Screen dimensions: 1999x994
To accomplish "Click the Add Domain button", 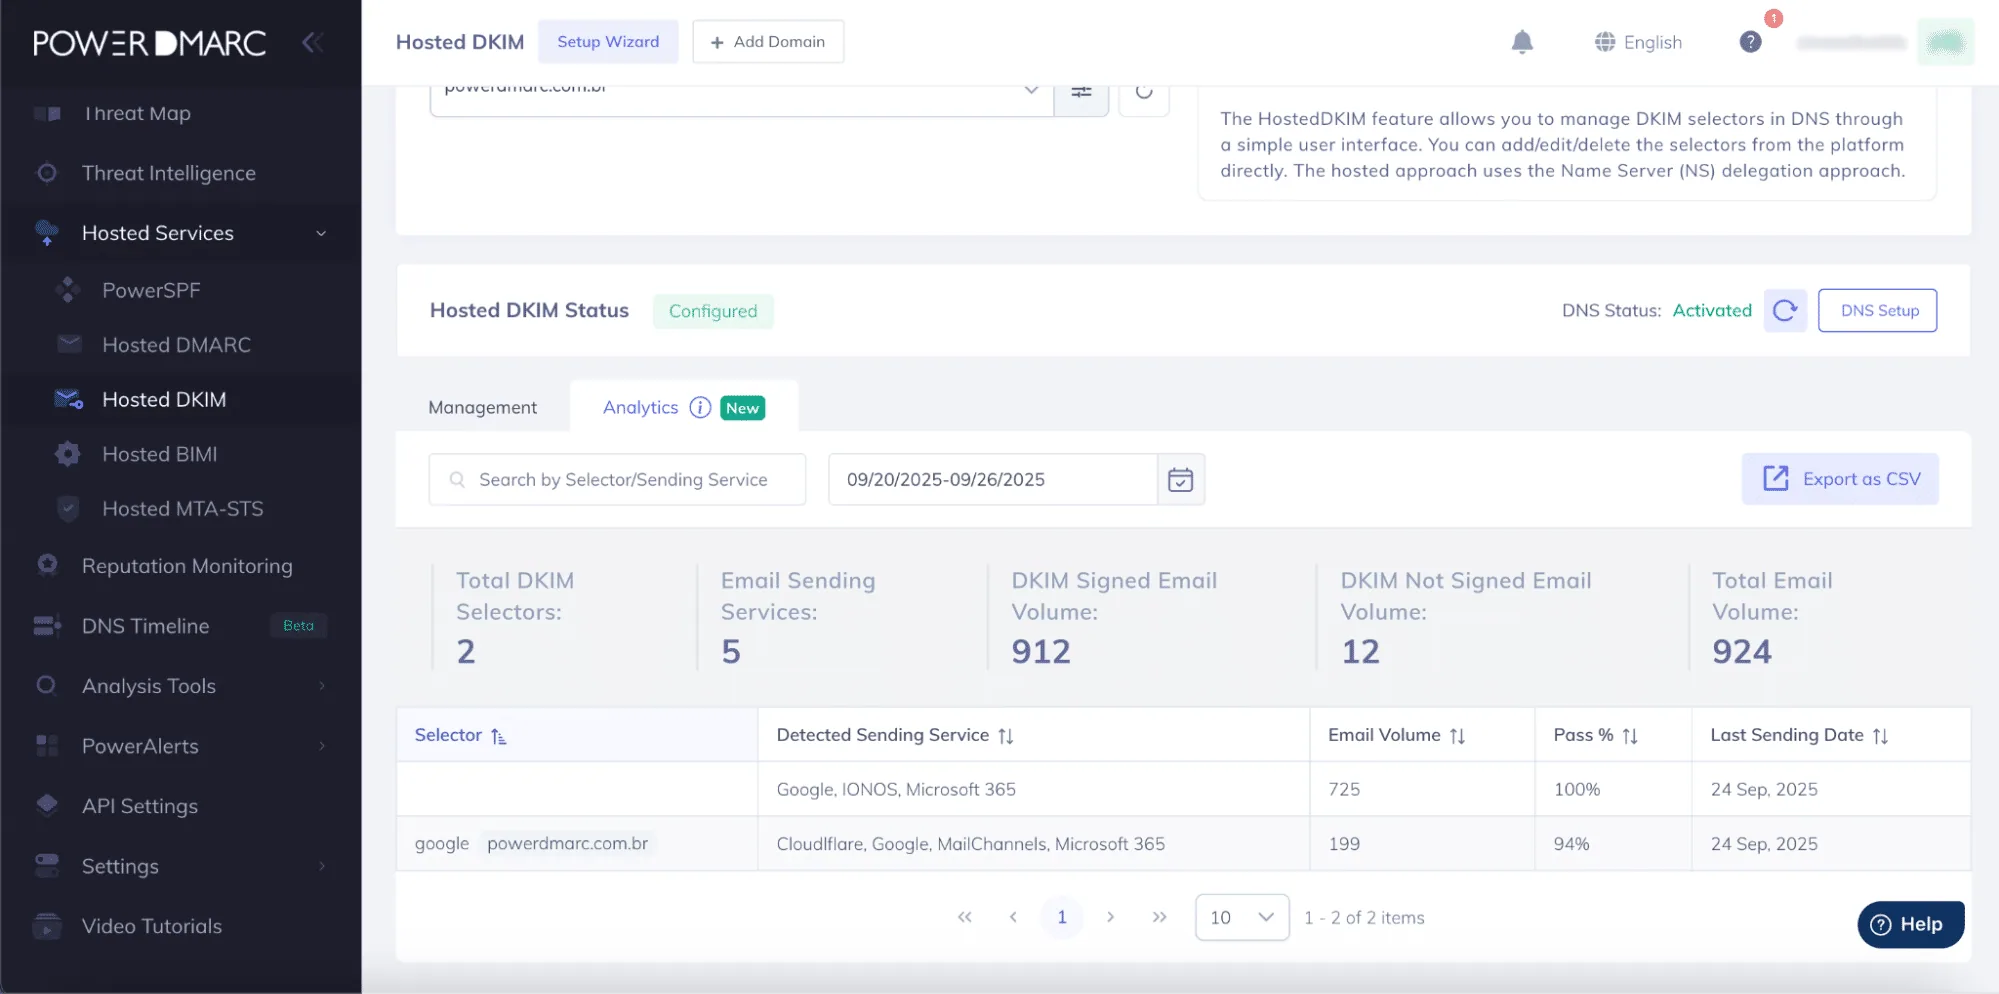I will [x=768, y=42].
